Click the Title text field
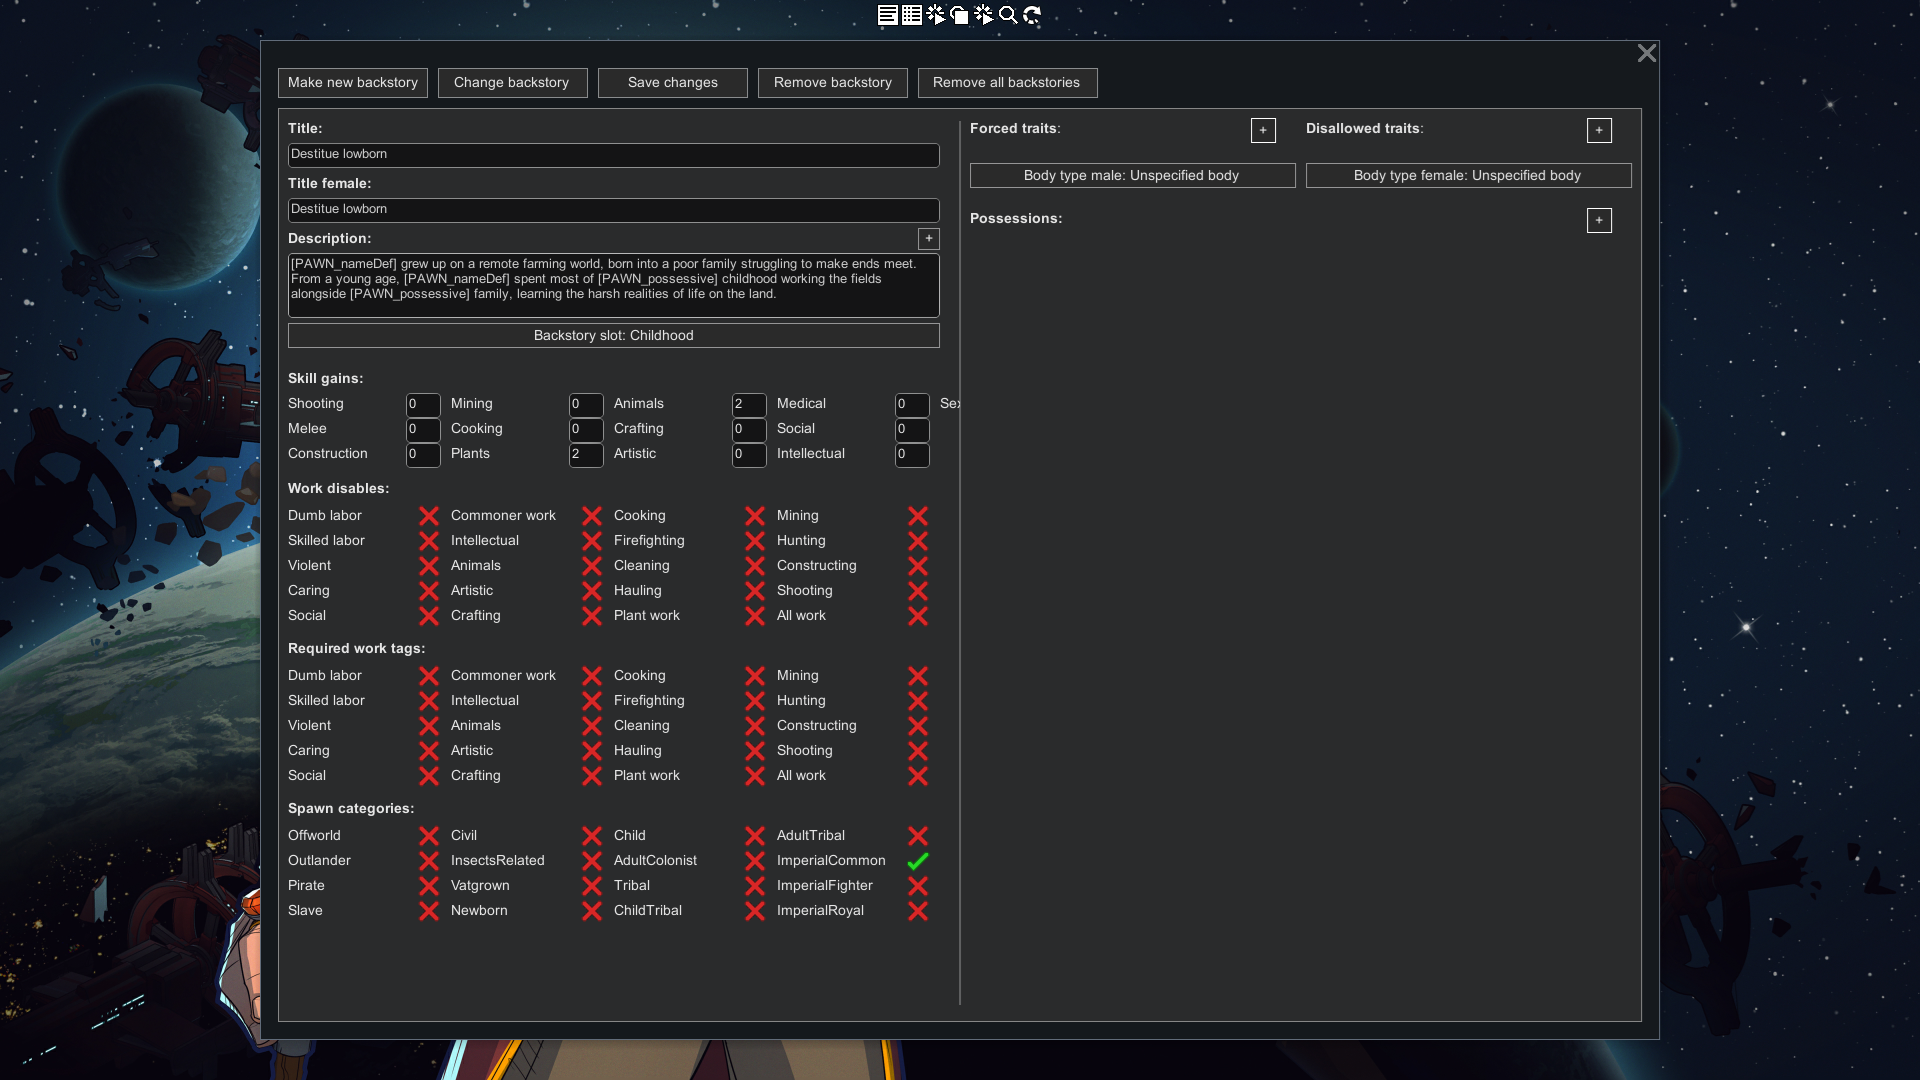 click(613, 155)
